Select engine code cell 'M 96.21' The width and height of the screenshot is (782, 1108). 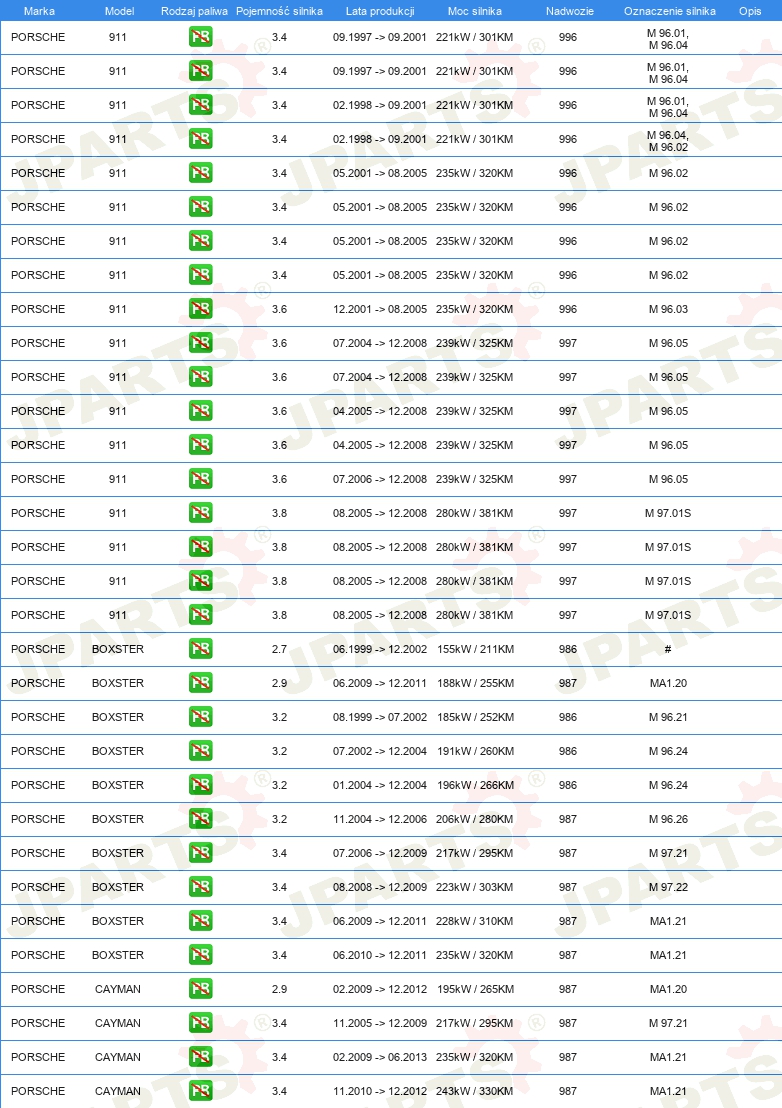[x=668, y=717]
